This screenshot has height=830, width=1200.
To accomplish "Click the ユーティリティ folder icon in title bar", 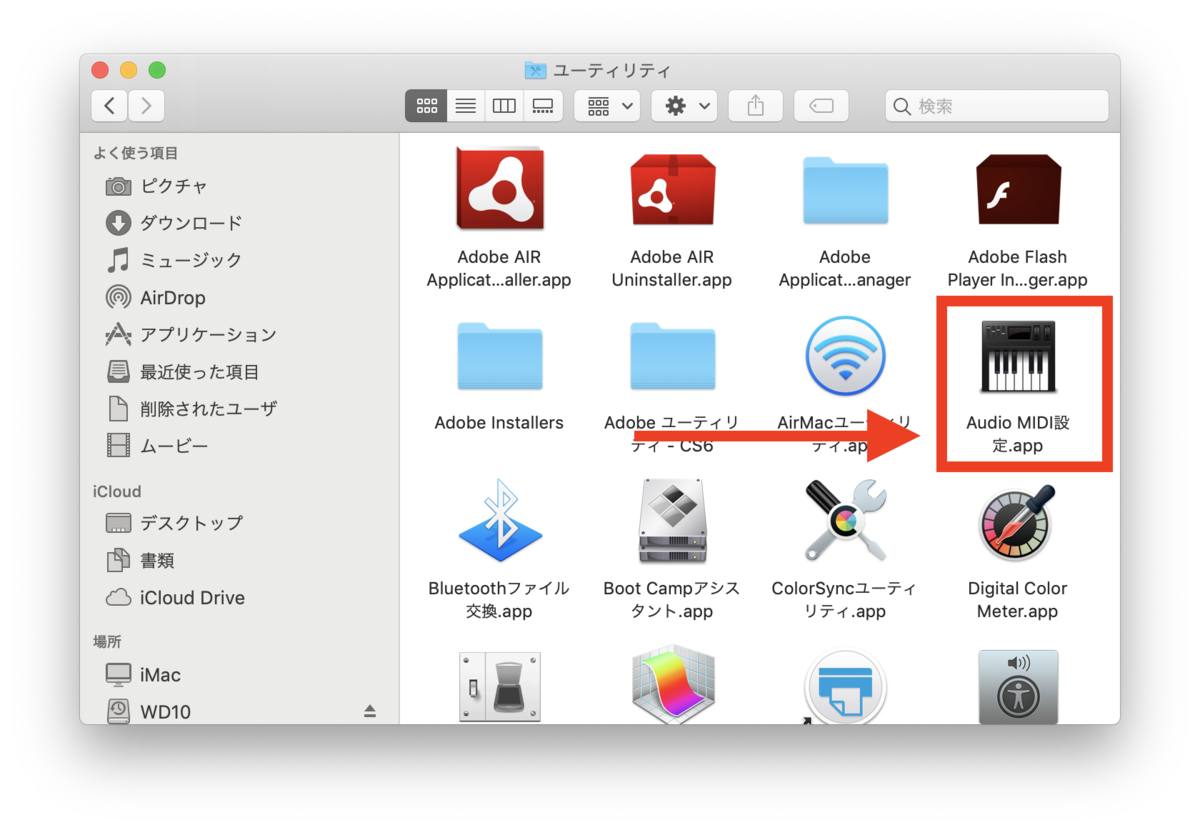I will pos(536,71).
